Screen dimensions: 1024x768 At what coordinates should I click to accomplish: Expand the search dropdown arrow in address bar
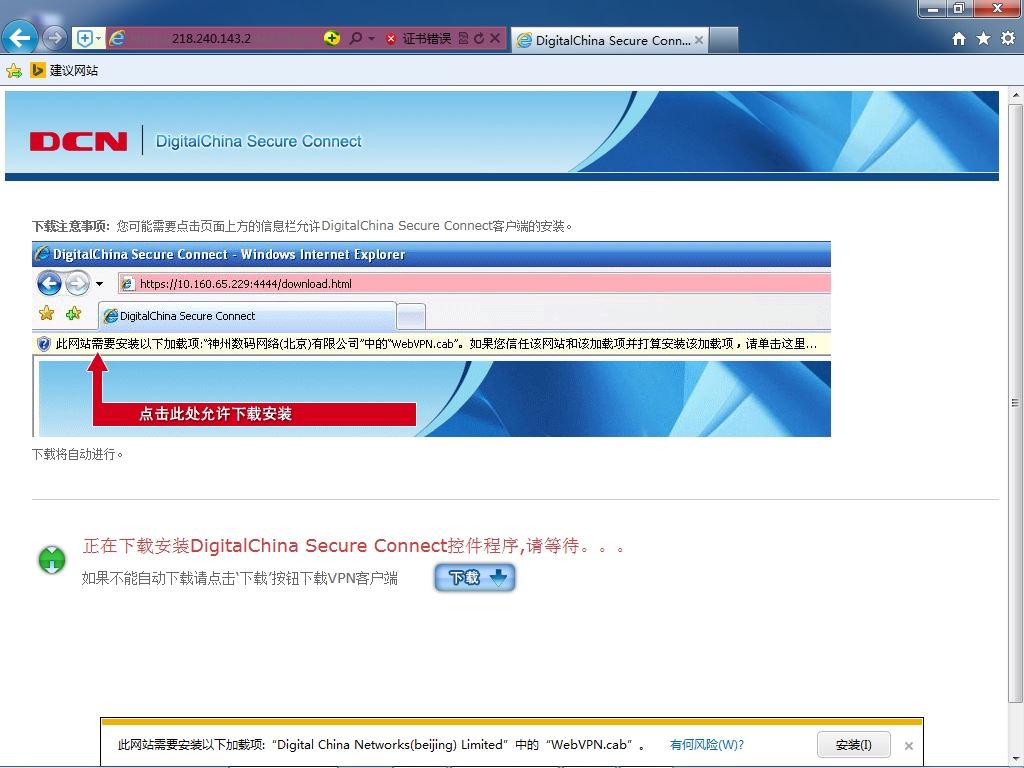pos(372,39)
